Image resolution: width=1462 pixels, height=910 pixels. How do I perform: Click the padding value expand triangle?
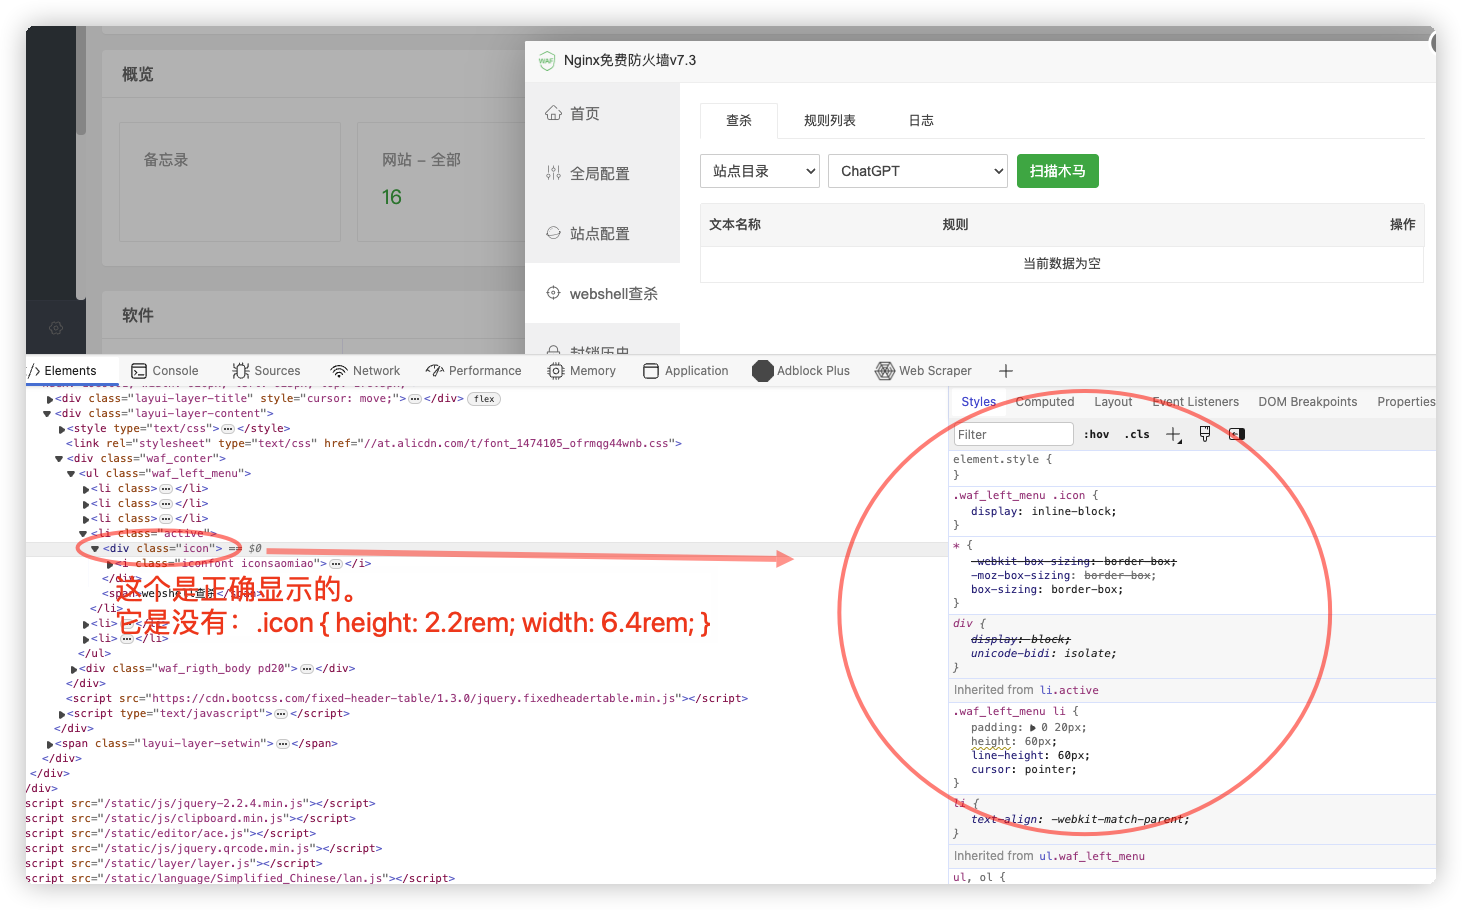point(1033,728)
